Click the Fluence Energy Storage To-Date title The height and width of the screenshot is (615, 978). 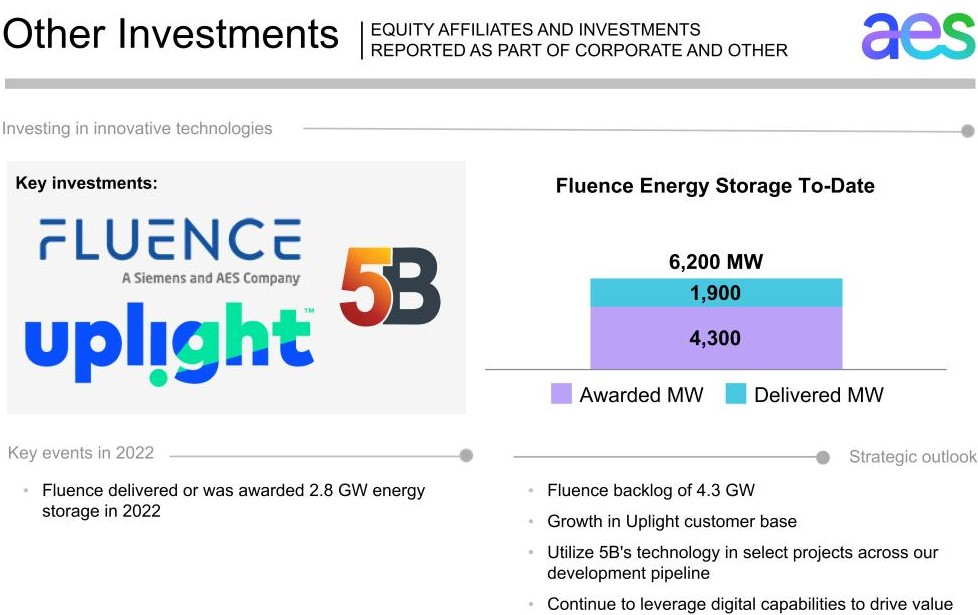coord(715,186)
